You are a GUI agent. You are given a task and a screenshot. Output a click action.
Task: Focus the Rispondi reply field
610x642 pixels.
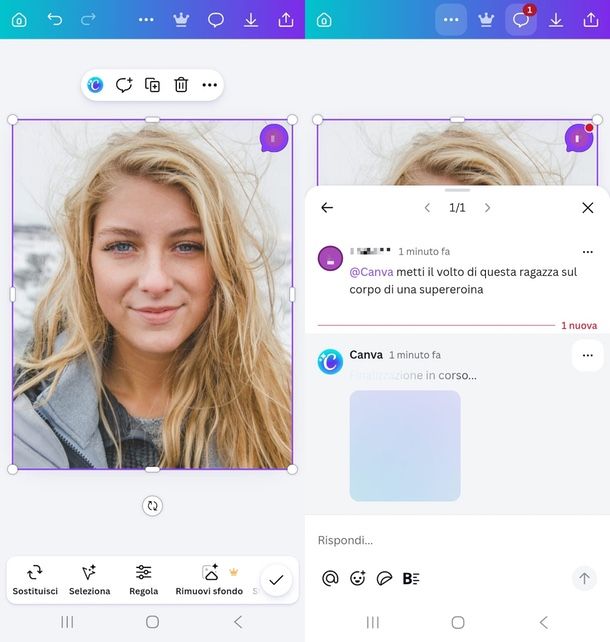pyautogui.click(x=457, y=540)
